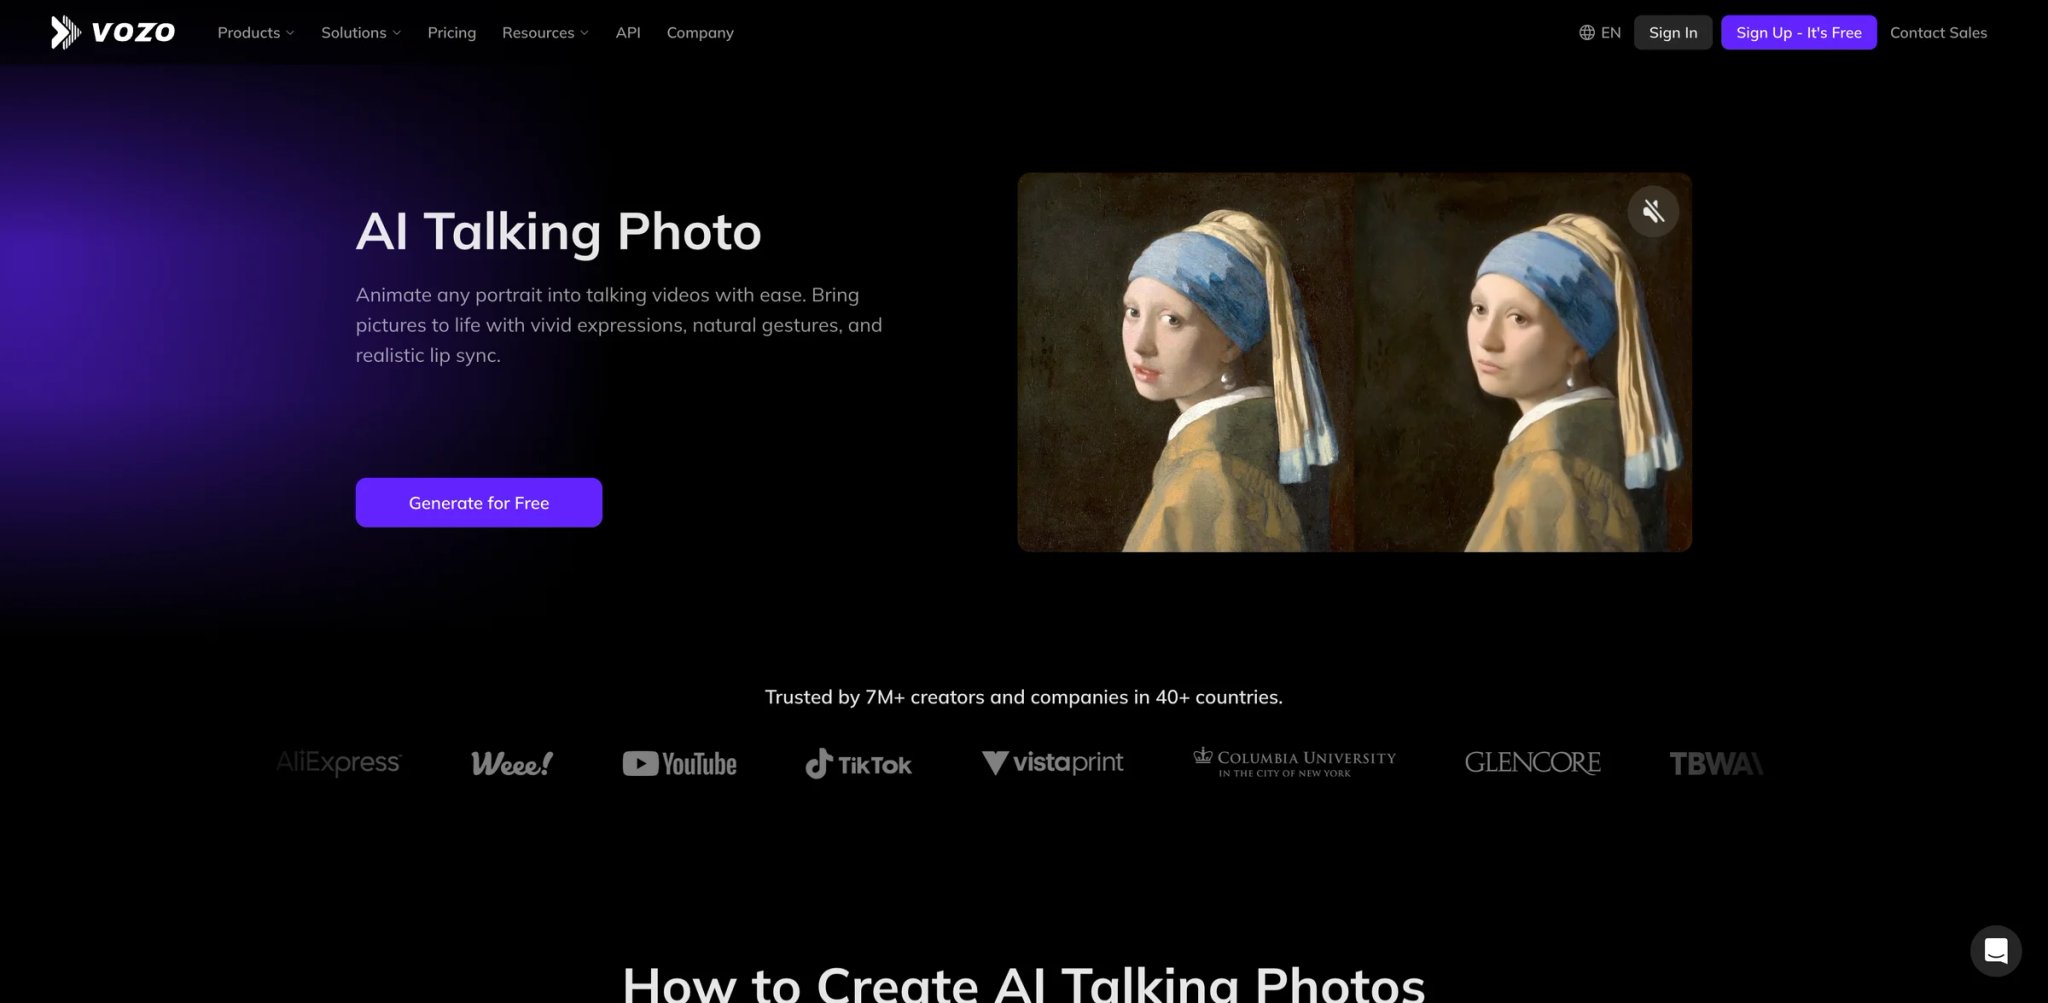This screenshot has height=1003, width=2048.
Task: Unmute the video with the speaker icon
Action: click(x=1653, y=211)
